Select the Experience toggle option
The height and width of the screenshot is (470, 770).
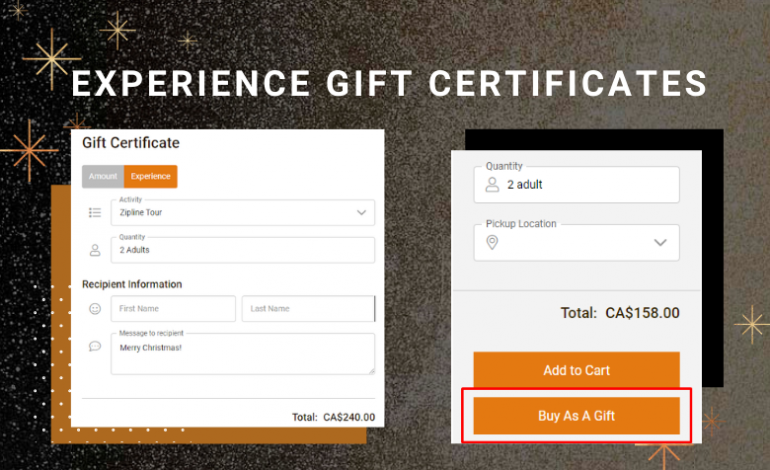151,176
